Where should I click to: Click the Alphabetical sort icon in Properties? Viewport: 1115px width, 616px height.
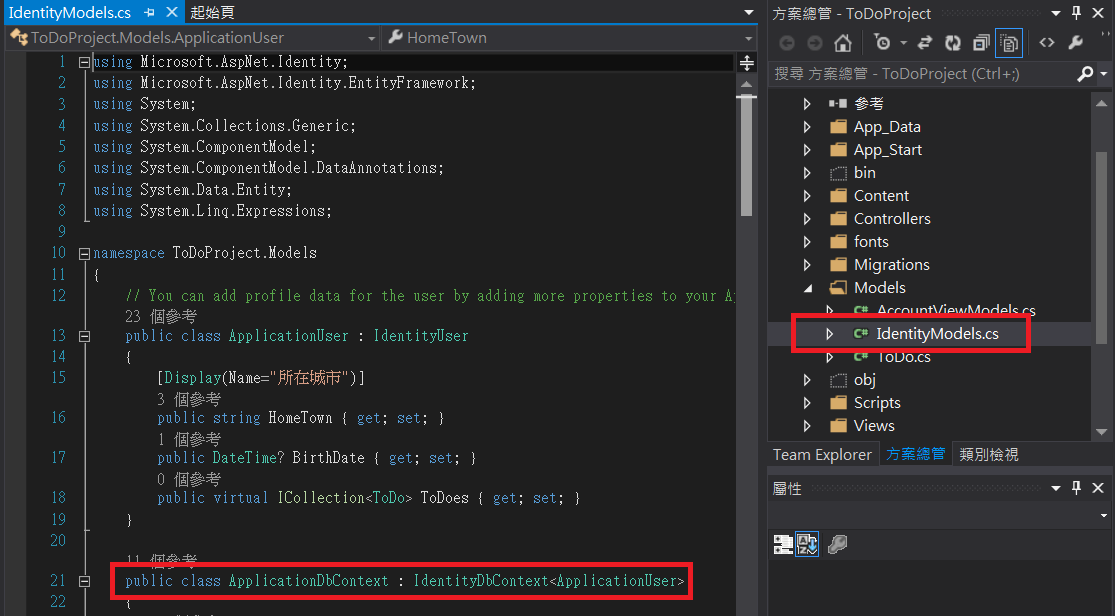807,545
